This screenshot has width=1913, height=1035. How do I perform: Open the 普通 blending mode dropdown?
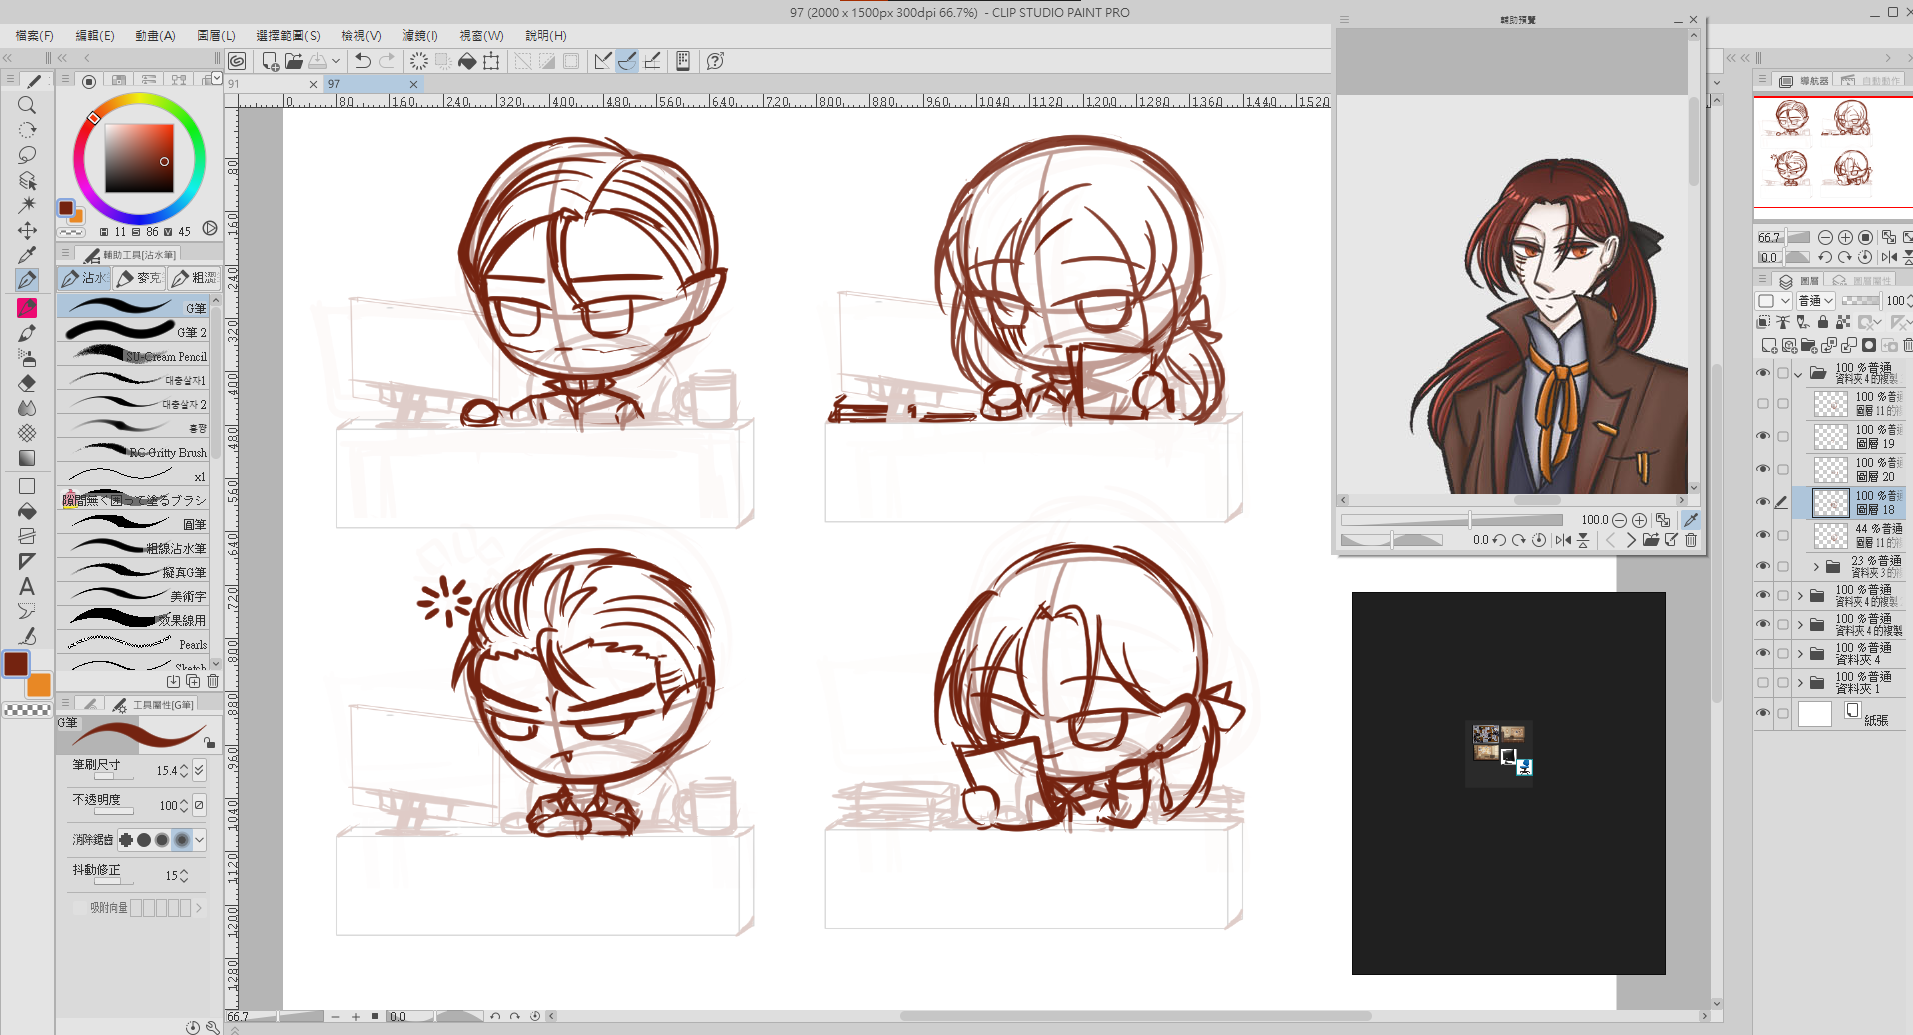pyautogui.click(x=1815, y=301)
